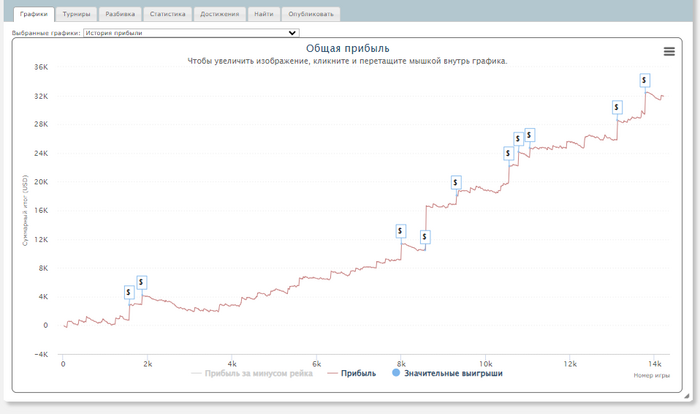Image resolution: width=700 pixels, height=414 pixels.
Task: Open the Опубликовать tab
Action: point(311,14)
